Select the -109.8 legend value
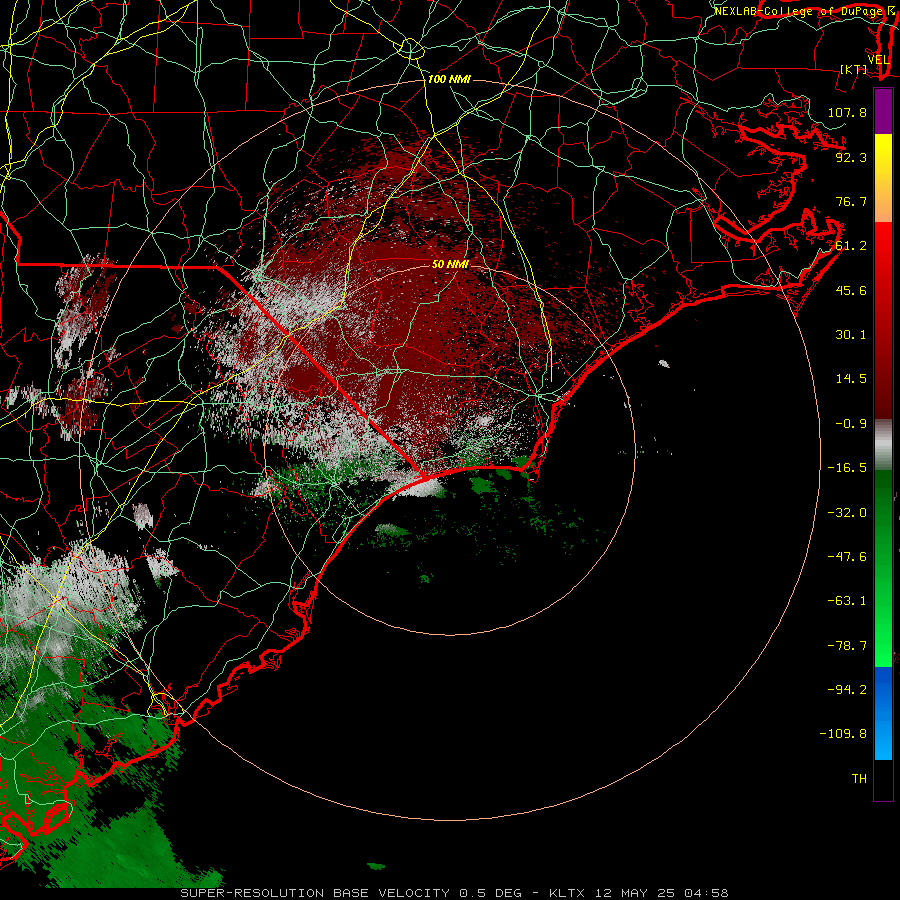The image size is (900, 900). pos(843,734)
